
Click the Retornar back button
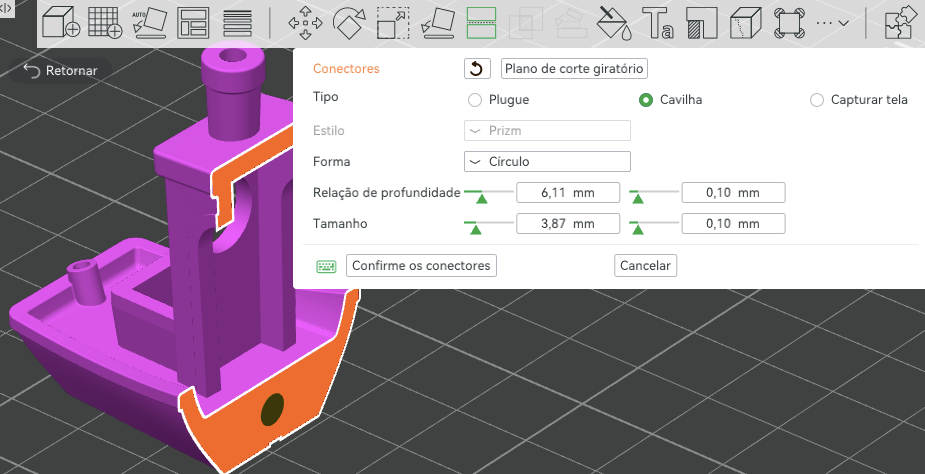click(60, 71)
